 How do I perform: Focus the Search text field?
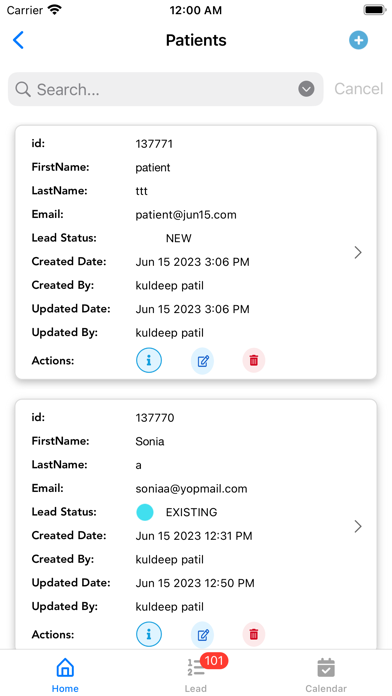tap(166, 89)
